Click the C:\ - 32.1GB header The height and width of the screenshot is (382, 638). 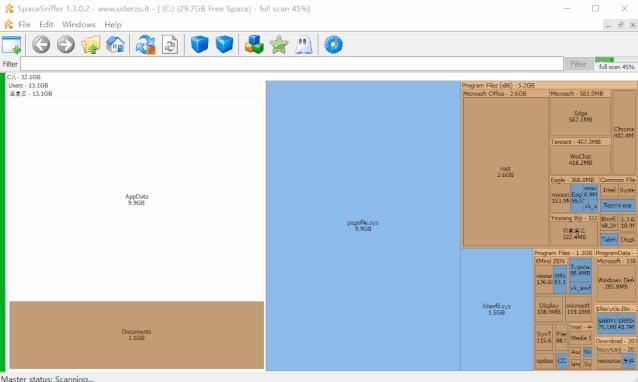pos(24,77)
